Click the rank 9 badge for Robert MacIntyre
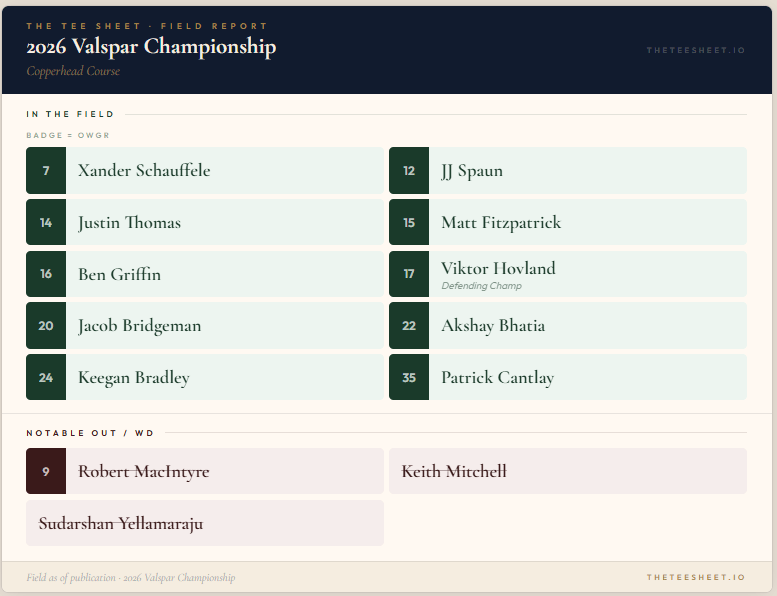The width and height of the screenshot is (777, 596). pos(46,471)
